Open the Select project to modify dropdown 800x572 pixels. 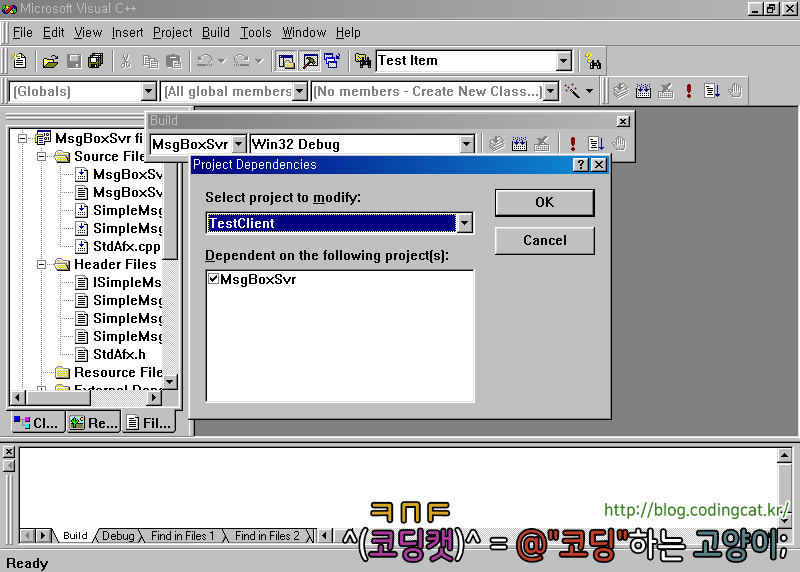[x=465, y=223]
